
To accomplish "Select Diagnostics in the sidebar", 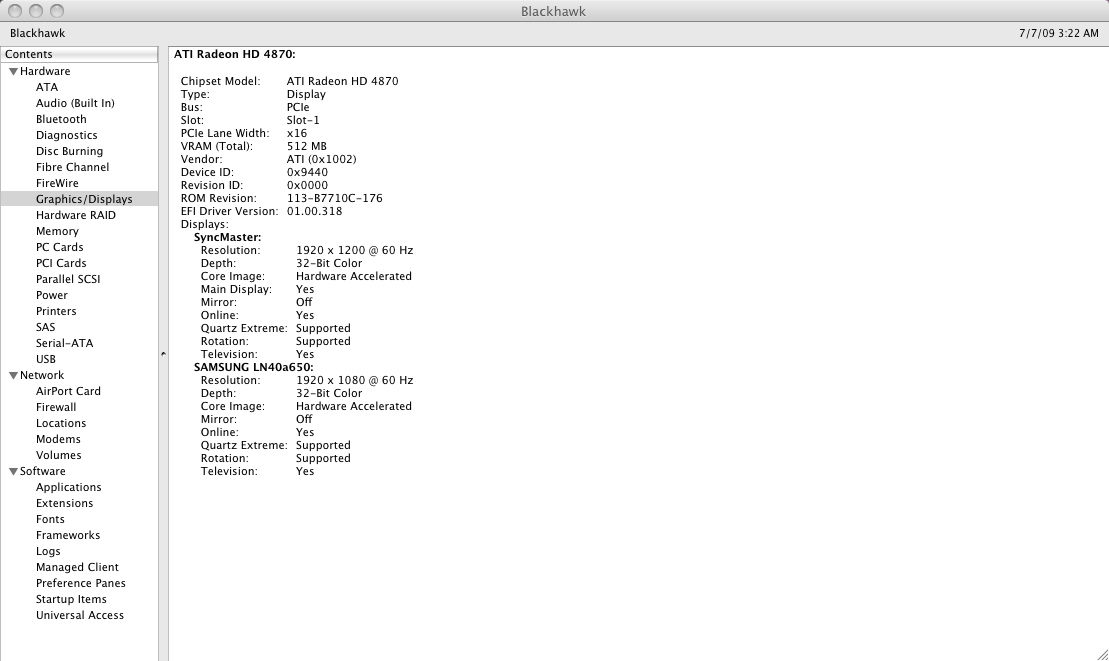I will coord(66,135).
